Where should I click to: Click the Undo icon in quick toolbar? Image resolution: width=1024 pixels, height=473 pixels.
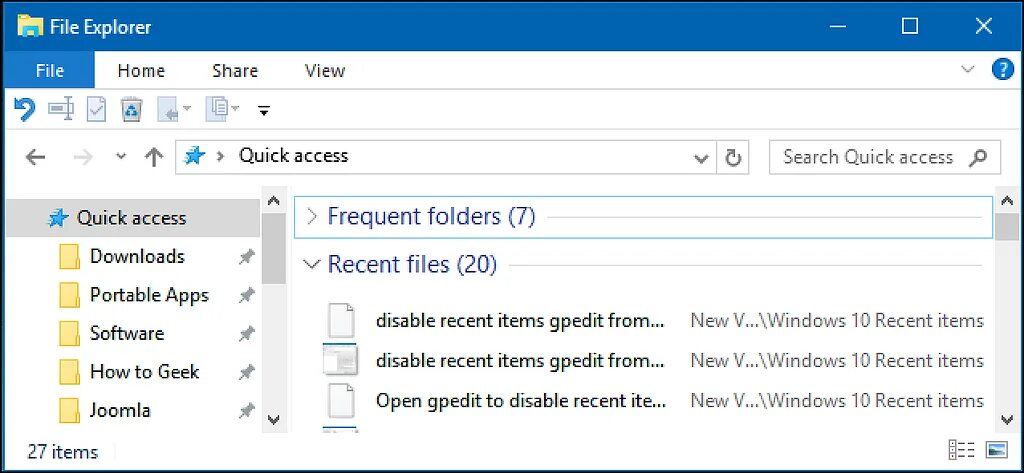tap(25, 109)
